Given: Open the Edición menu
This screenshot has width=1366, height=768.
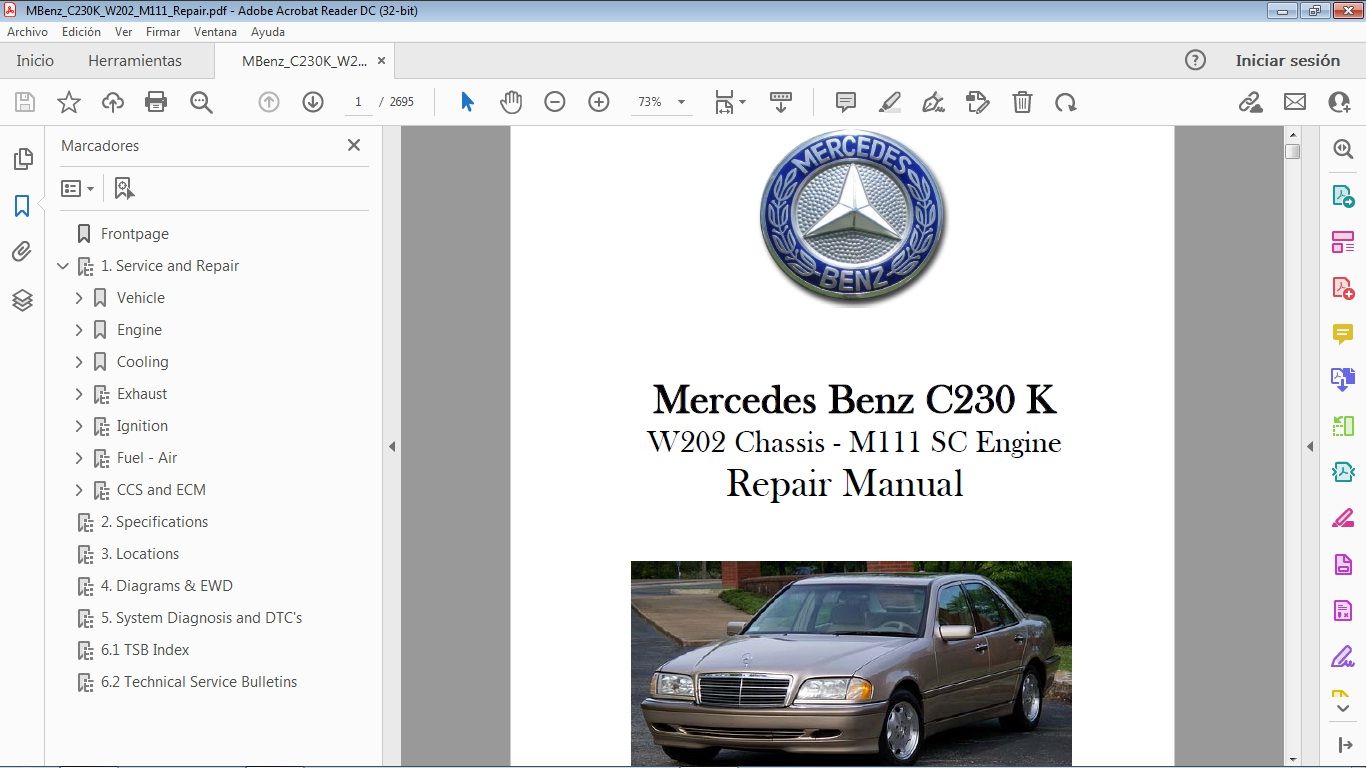Looking at the screenshot, I should [80, 31].
